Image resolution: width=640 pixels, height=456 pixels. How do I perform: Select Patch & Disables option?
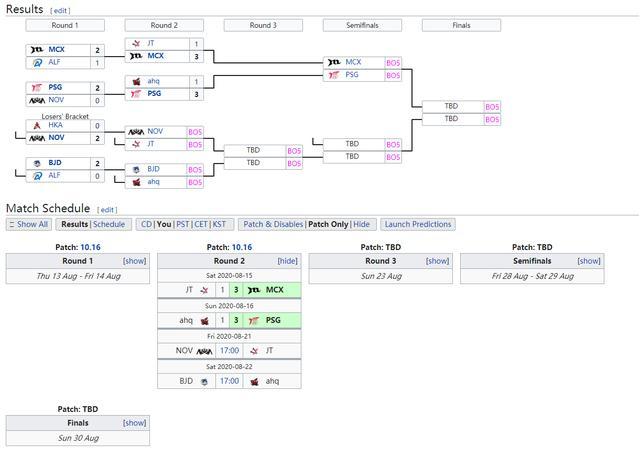click(273, 224)
